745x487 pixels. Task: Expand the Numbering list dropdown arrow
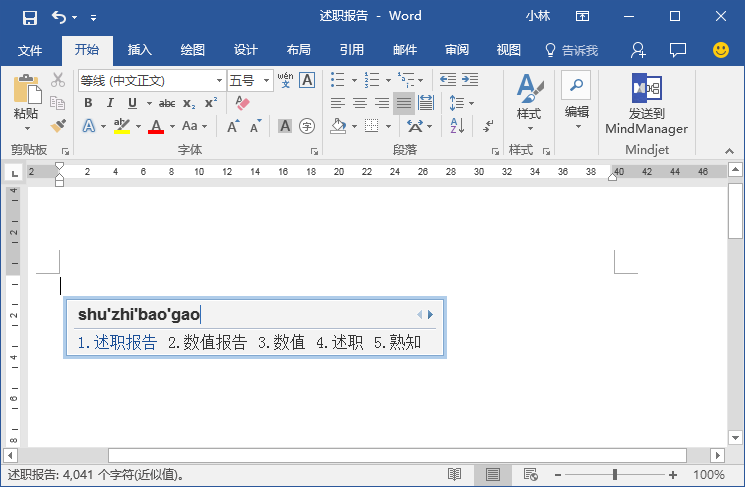pos(388,80)
